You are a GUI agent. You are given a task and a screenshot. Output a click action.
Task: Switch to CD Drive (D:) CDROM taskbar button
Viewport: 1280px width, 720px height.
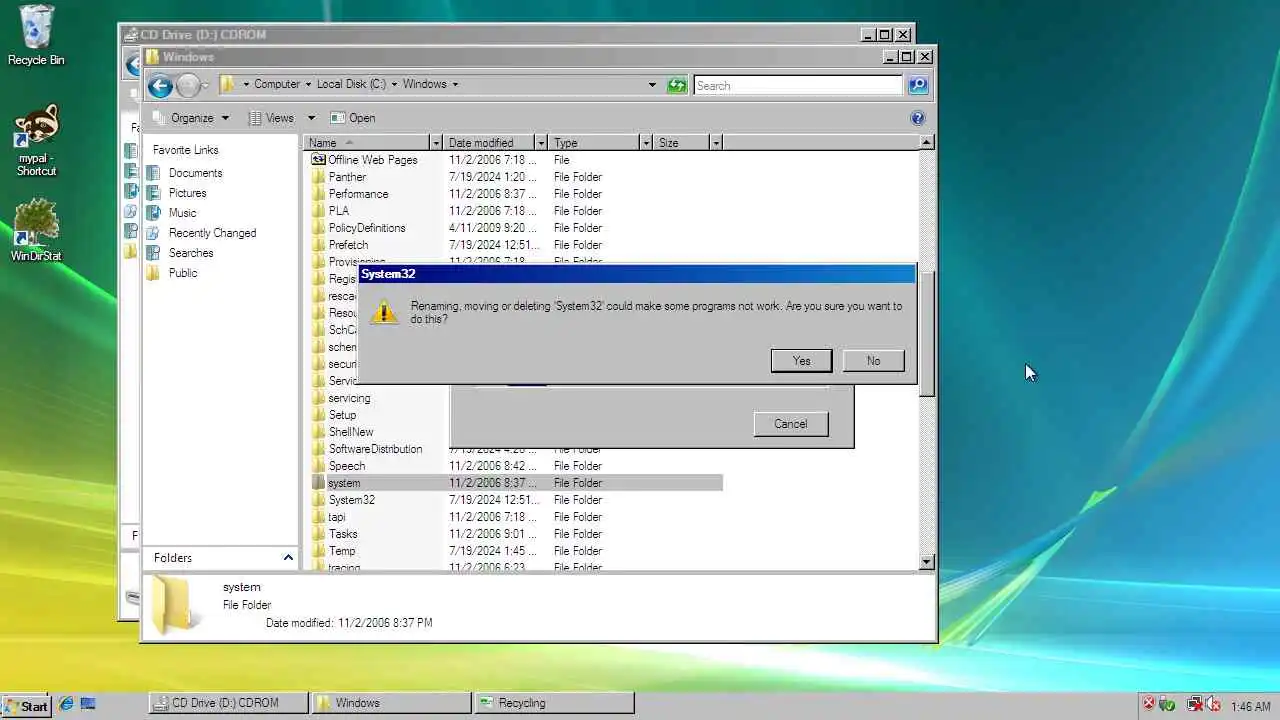coord(228,703)
